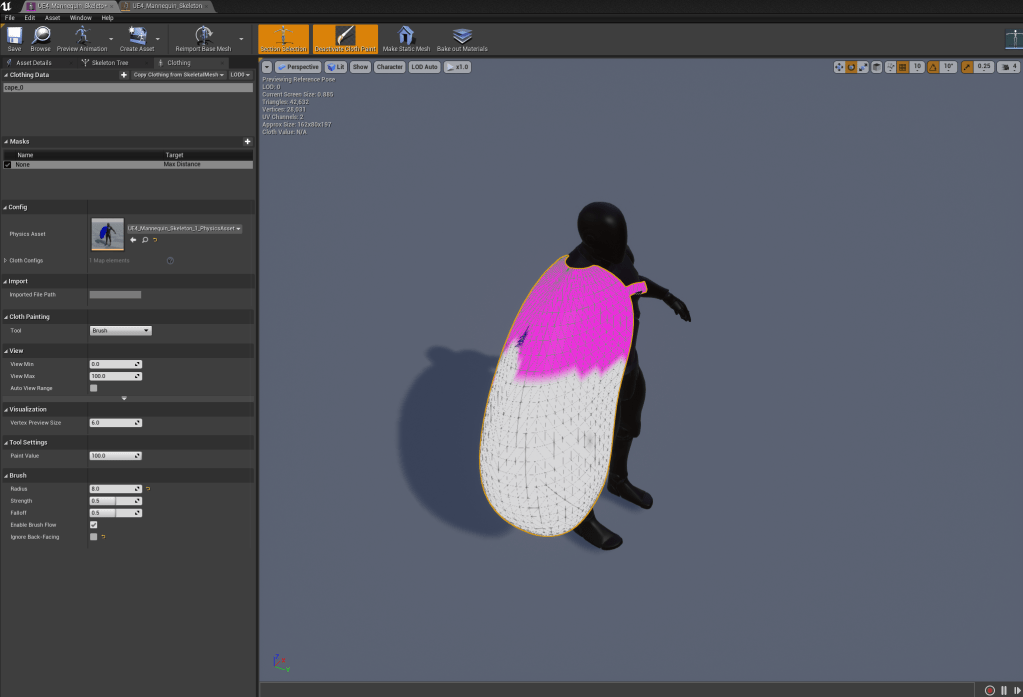Expand the Cloth Configs section
This screenshot has height=697, width=1023.
tap(6, 260)
